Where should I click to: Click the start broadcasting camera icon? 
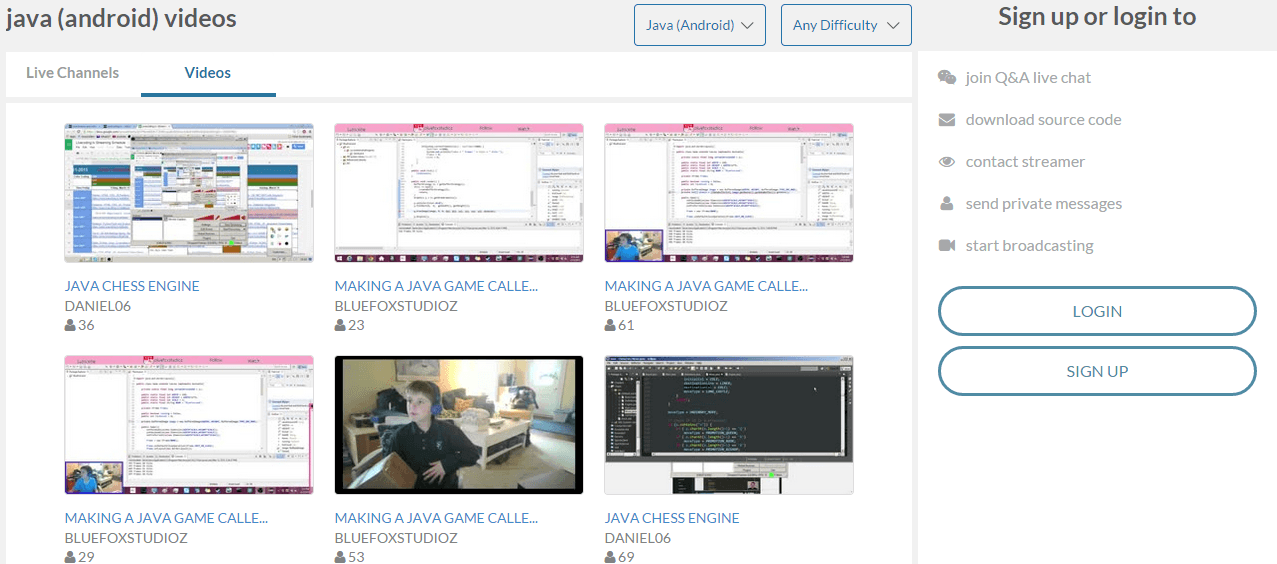coord(947,246)
